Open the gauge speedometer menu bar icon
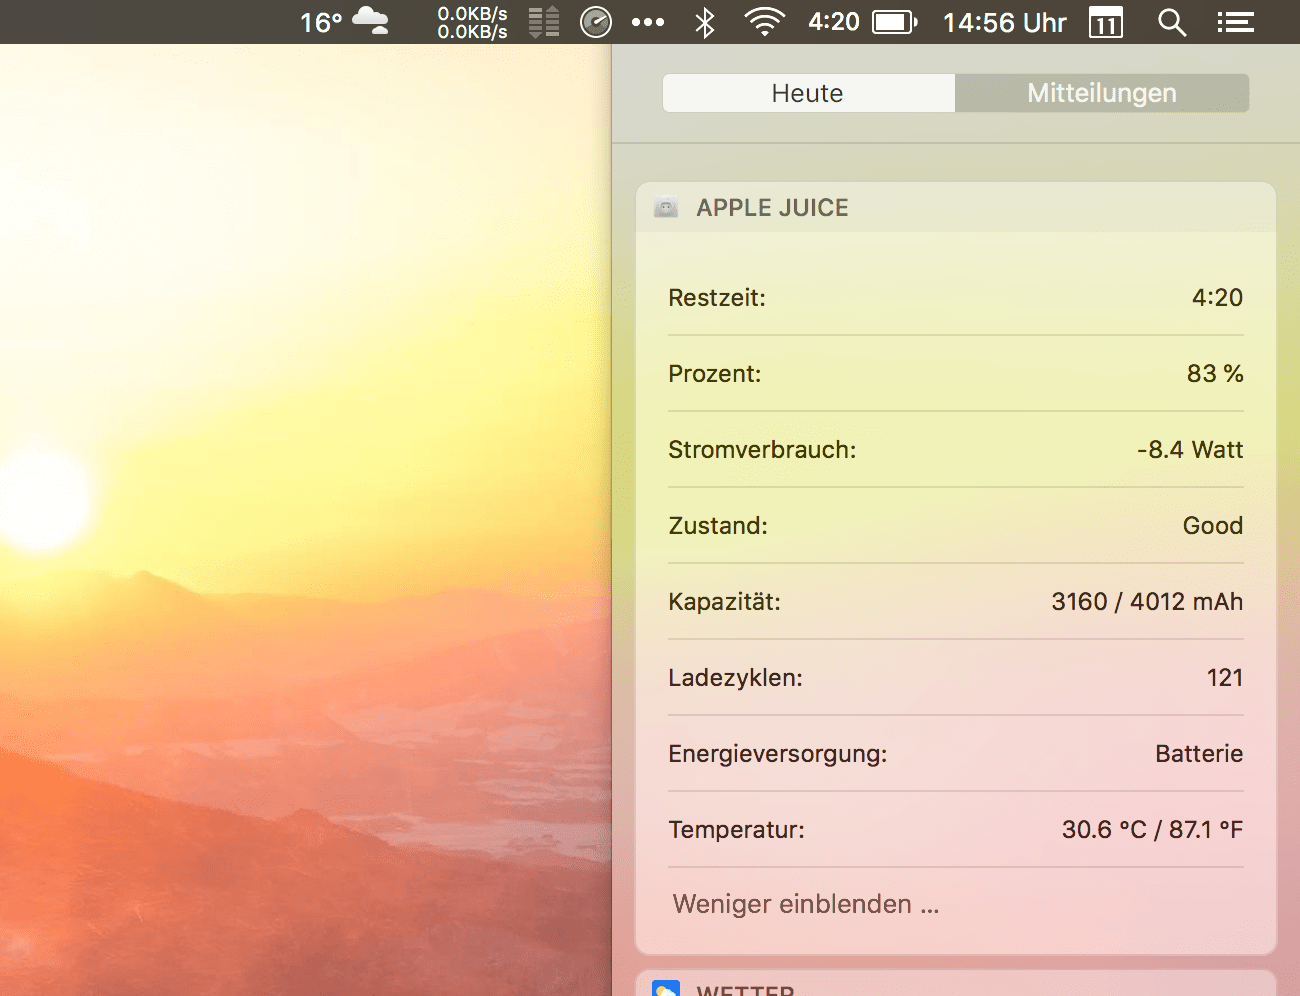Viewport: 1300px width, 996px height. 596,22
